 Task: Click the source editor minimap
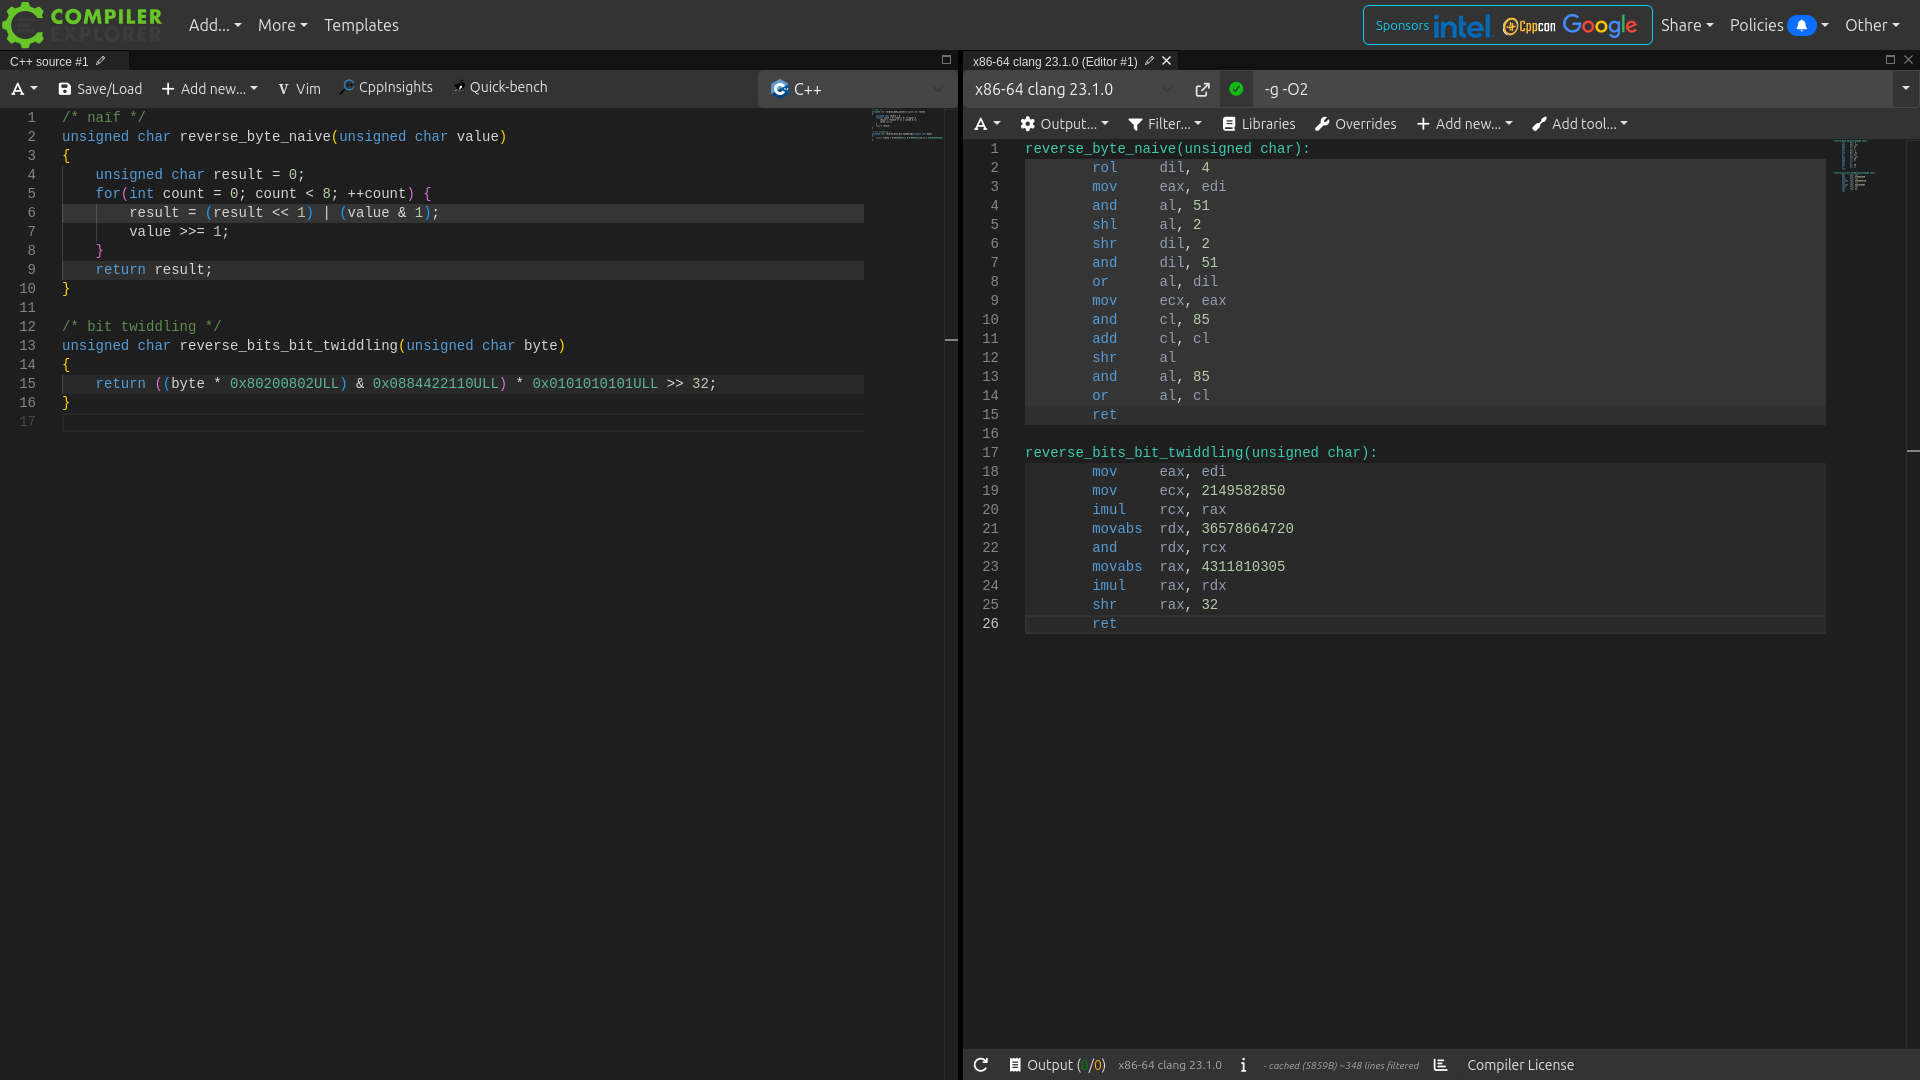coord(907,124)
